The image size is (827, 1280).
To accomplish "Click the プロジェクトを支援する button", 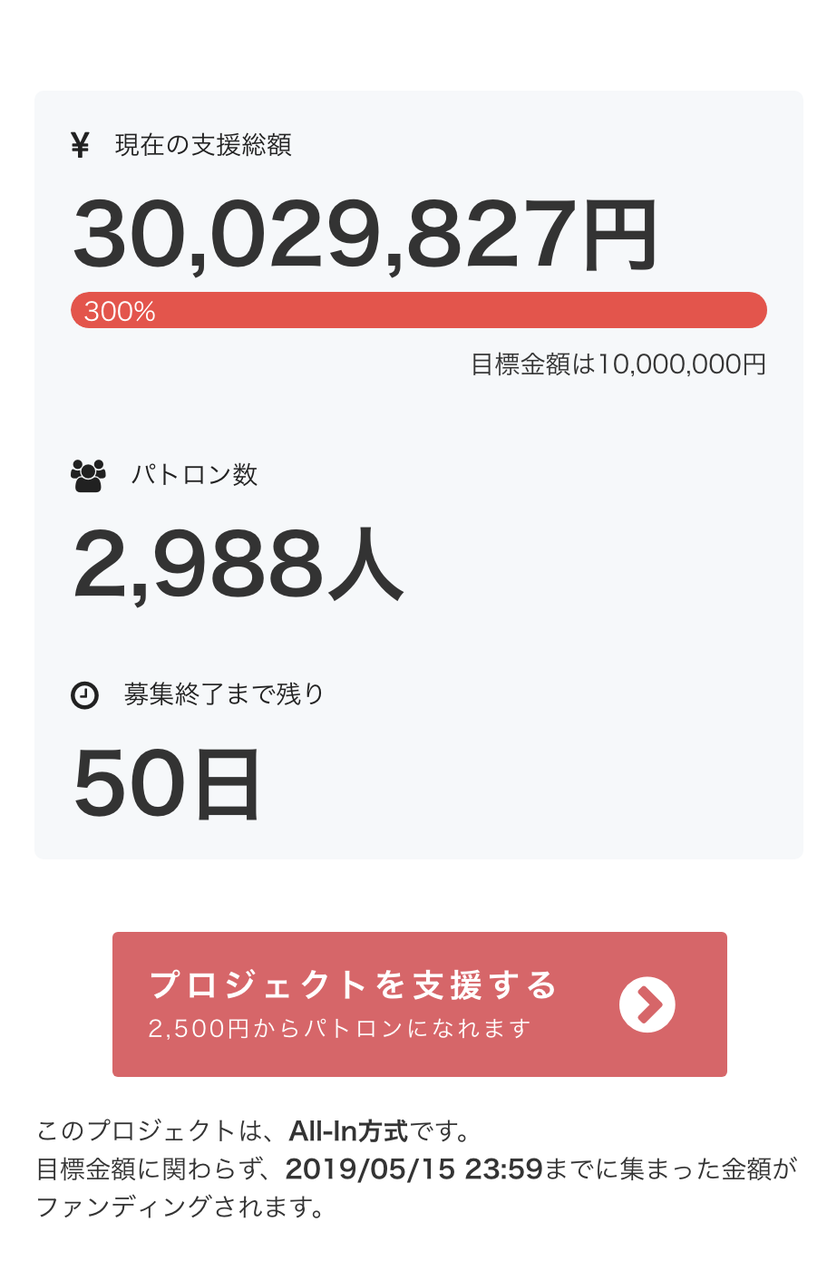I will pyautogui.click(x=419, y=1004).
